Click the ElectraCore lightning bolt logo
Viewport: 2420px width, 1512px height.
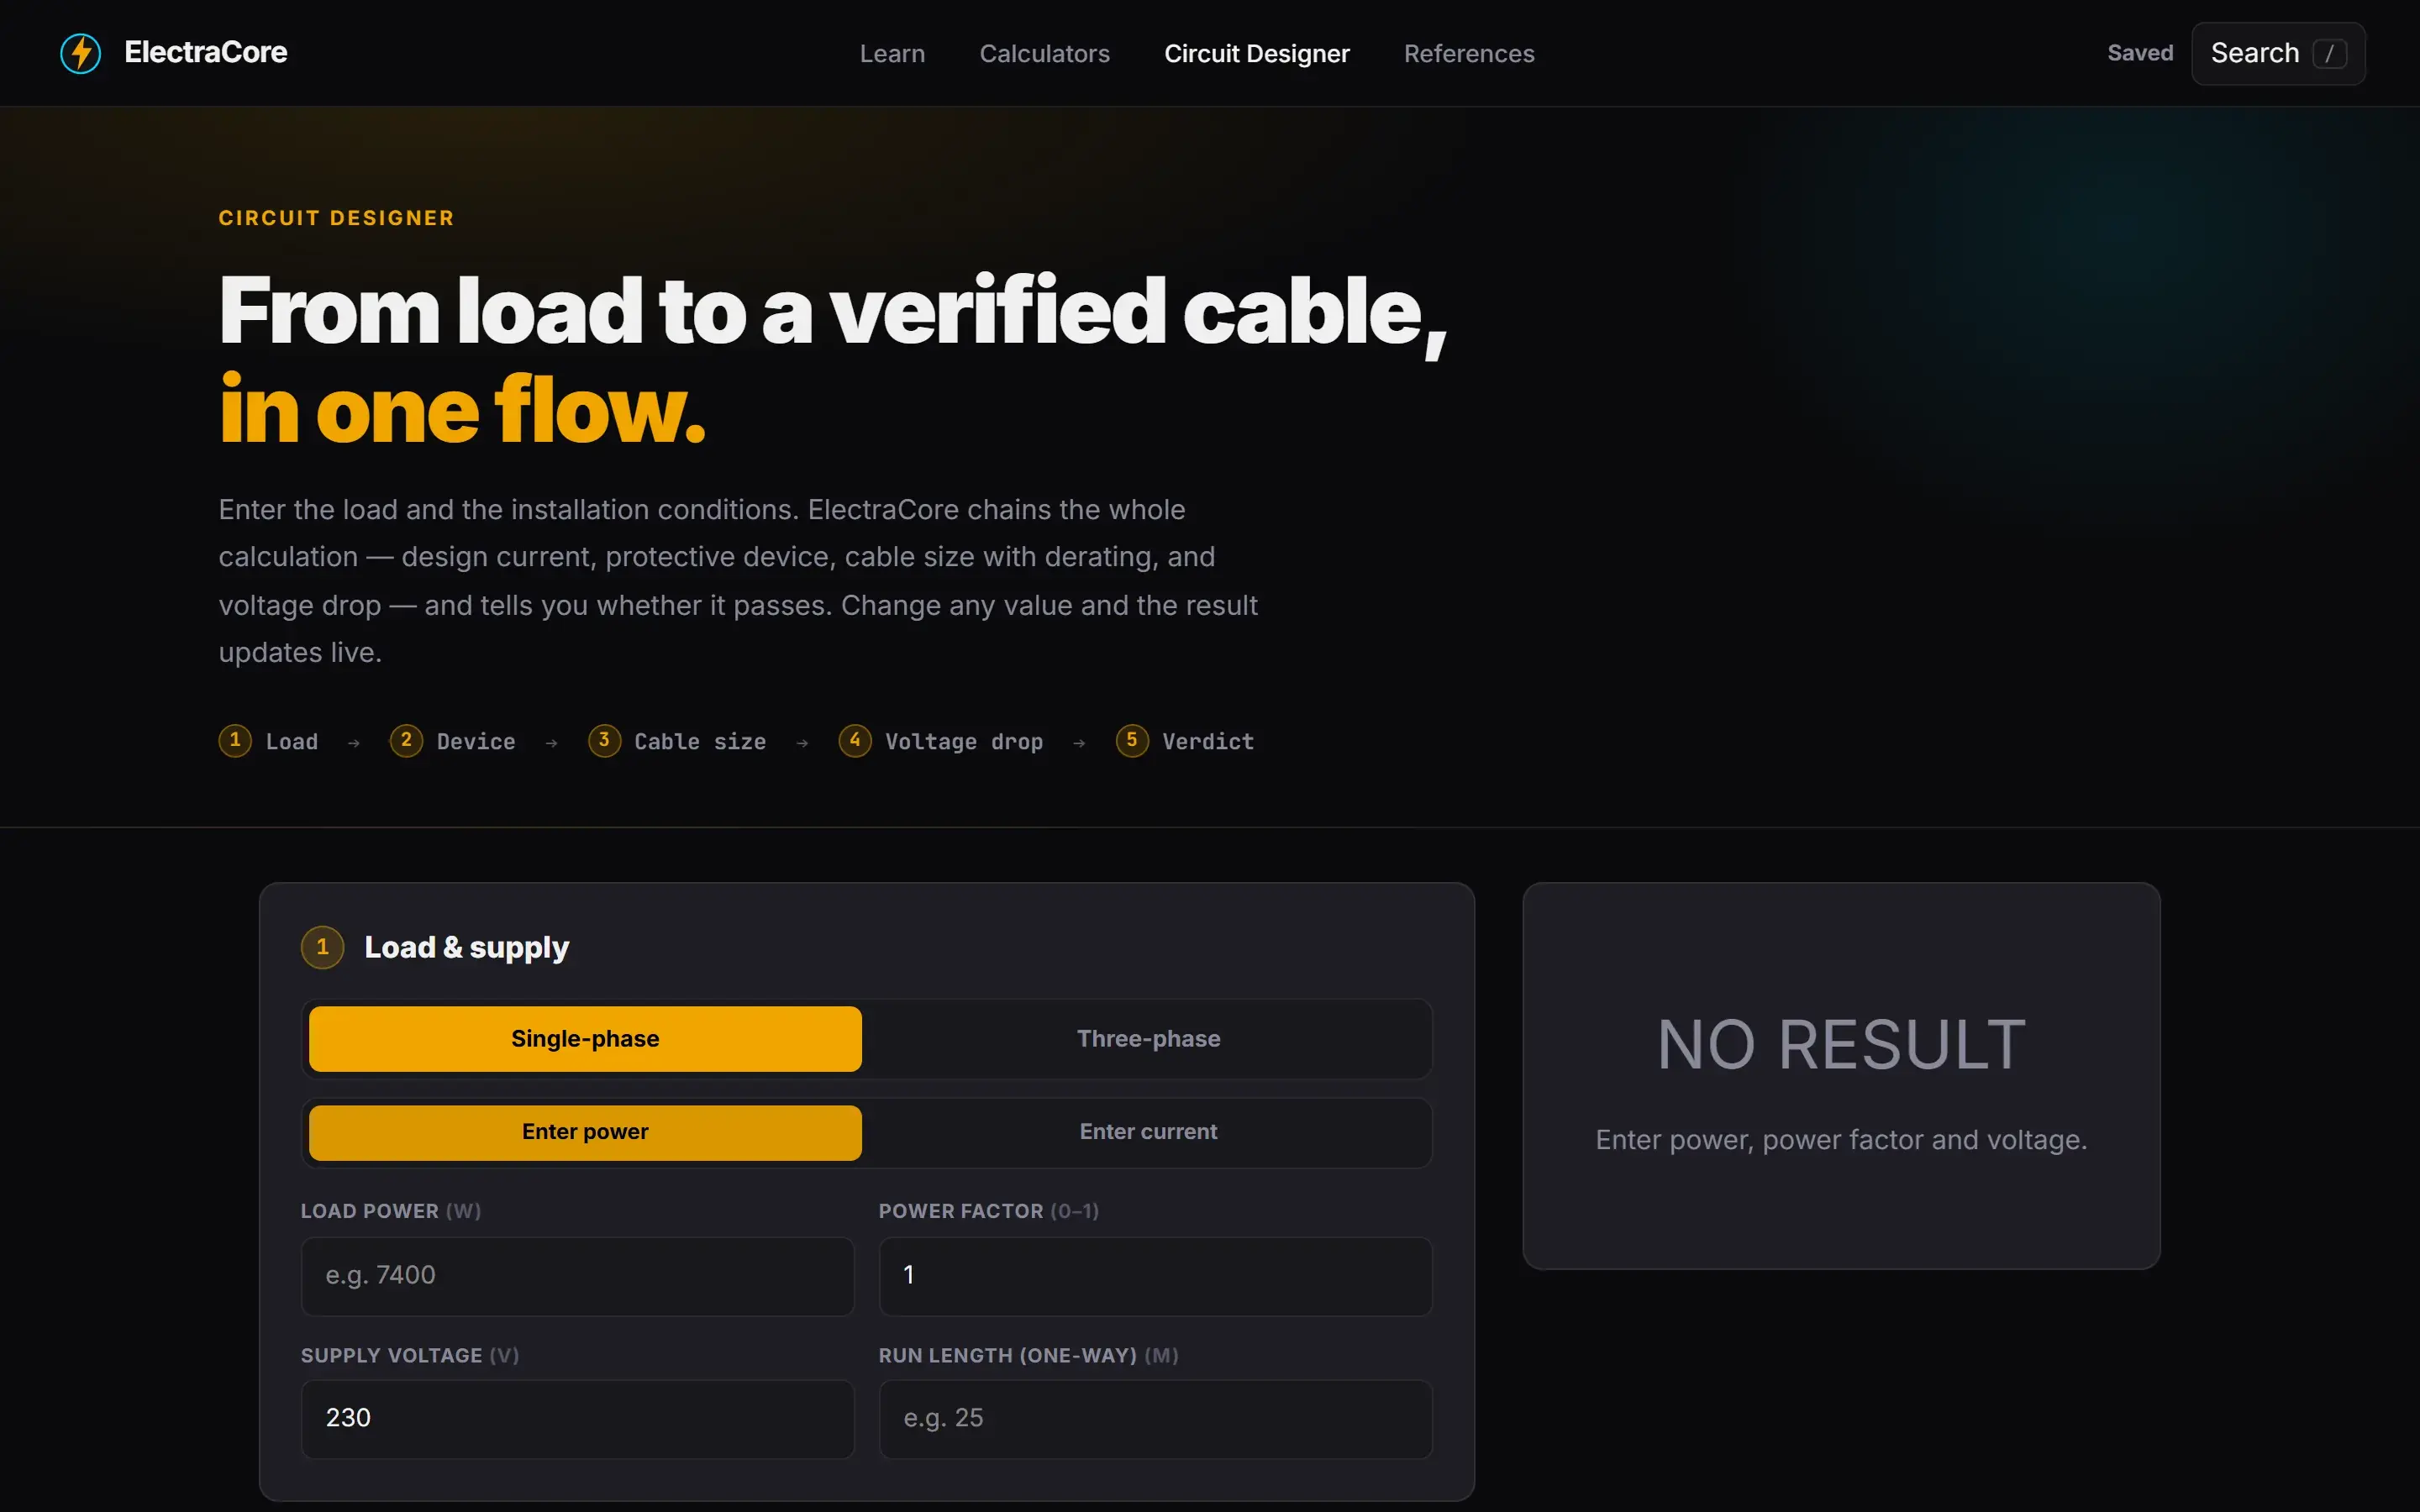point(81,53)
